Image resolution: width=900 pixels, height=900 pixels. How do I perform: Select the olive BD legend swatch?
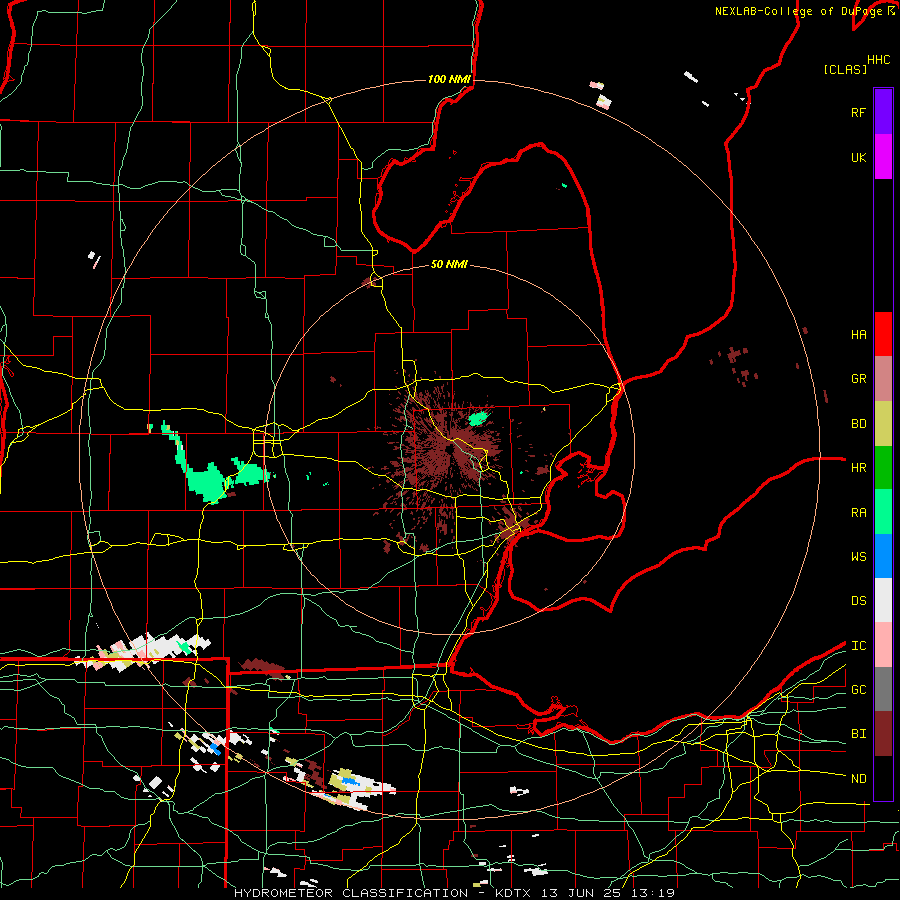point(883,424)
